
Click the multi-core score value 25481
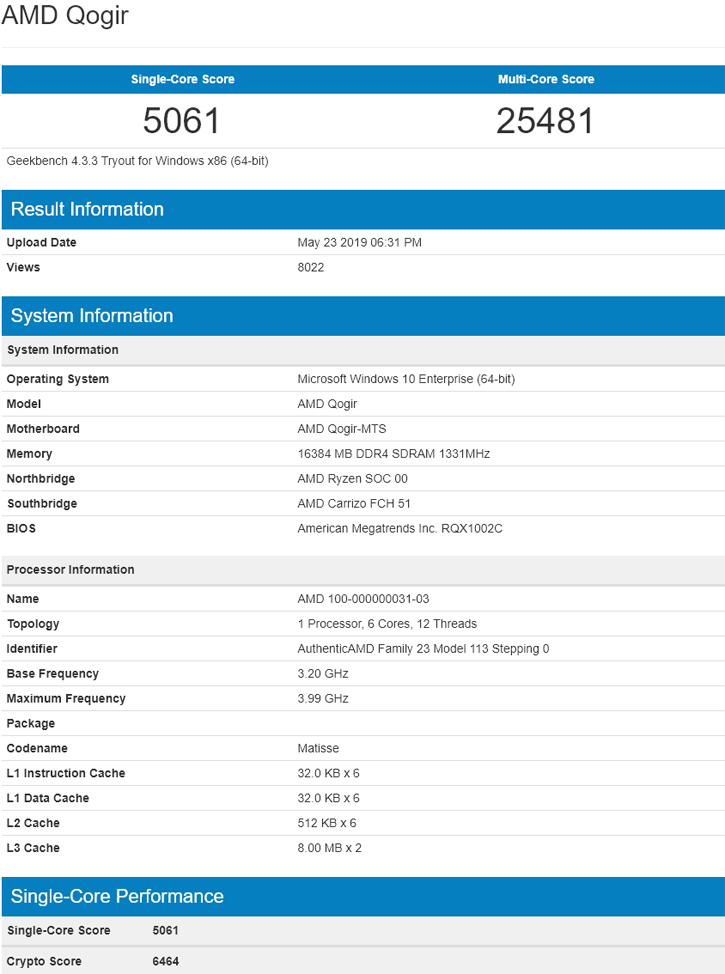(x=545, y=121)
